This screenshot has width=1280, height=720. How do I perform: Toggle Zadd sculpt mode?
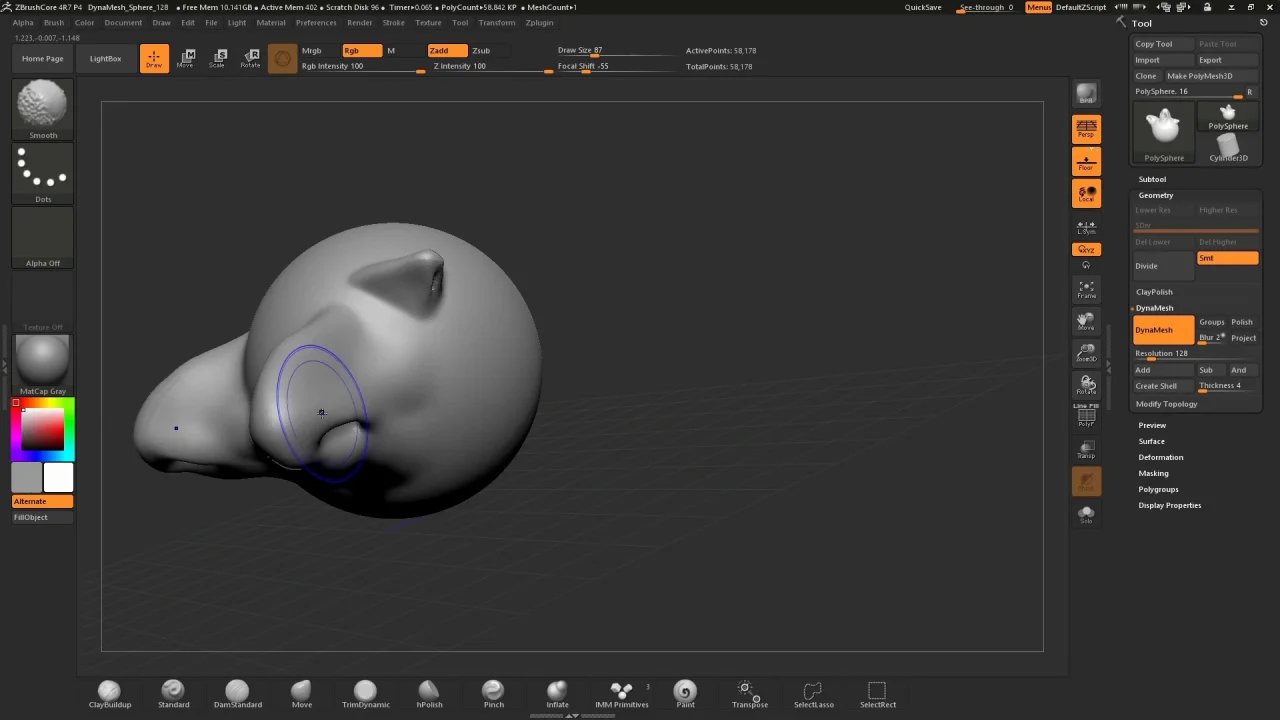click(x=446, y=50)
